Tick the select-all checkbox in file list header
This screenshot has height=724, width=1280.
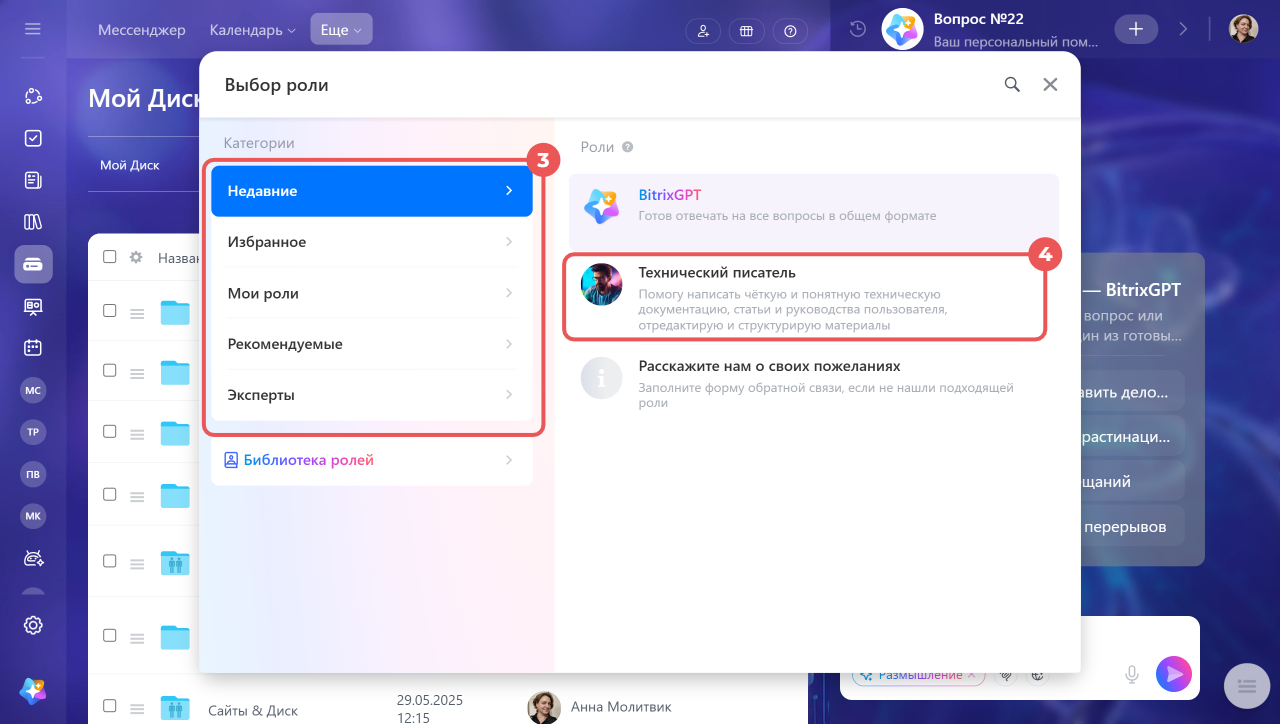pyautogui.click(x=110, y=257)
